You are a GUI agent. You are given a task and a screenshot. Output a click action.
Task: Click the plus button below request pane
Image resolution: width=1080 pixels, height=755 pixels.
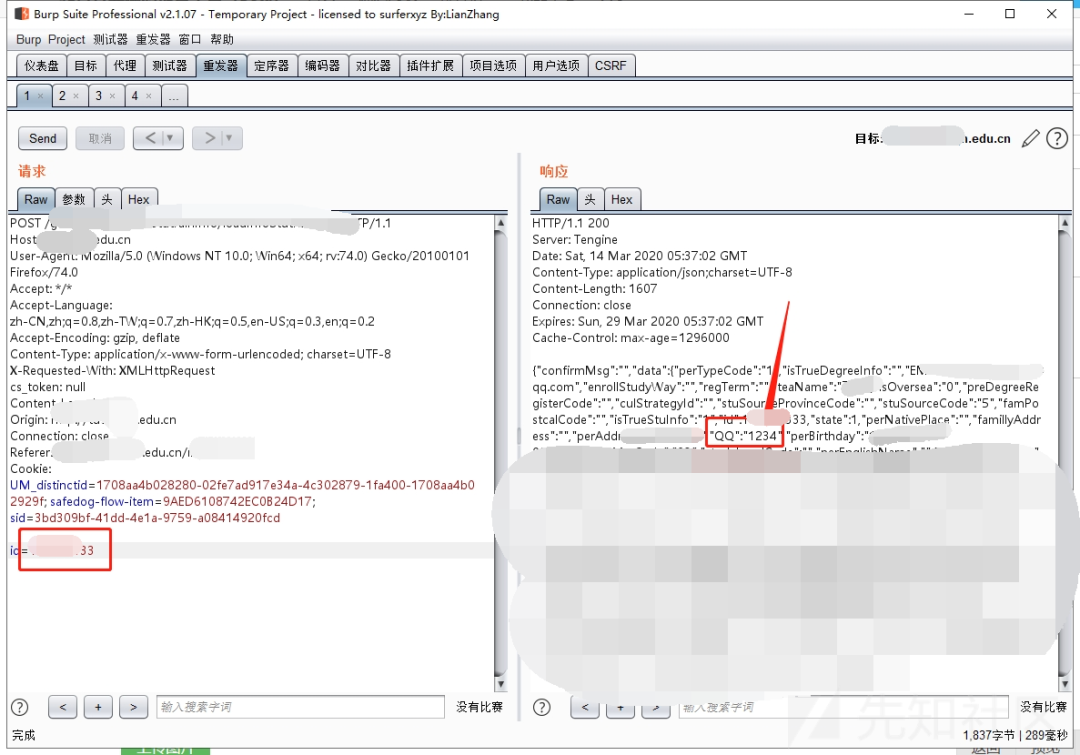(98, 707)
